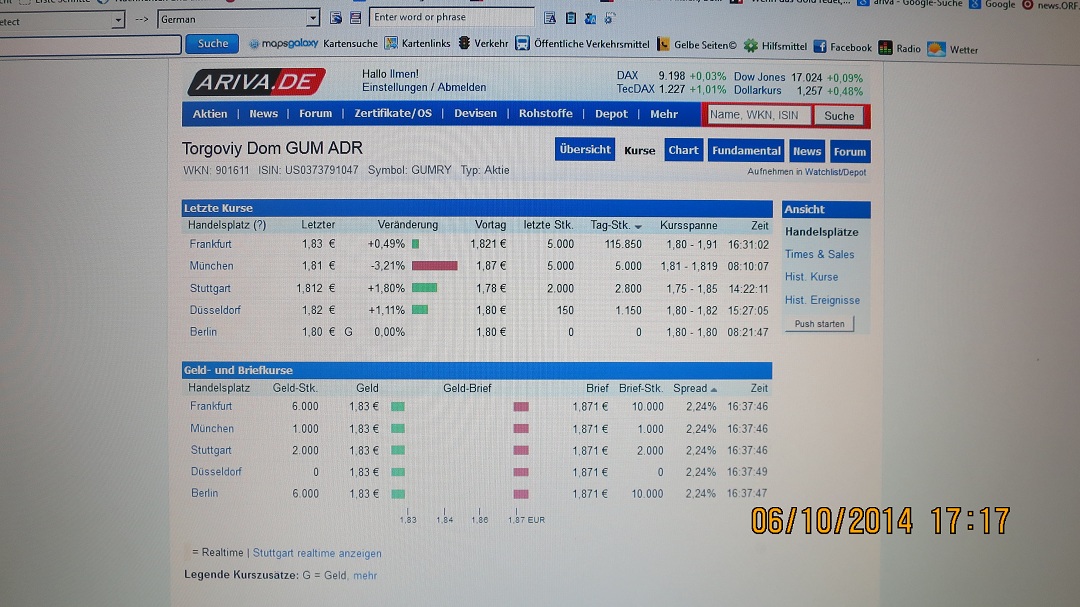1080x607 pixels.
Task: Switch to the Übersicht tab
Action: coord(585,150)
